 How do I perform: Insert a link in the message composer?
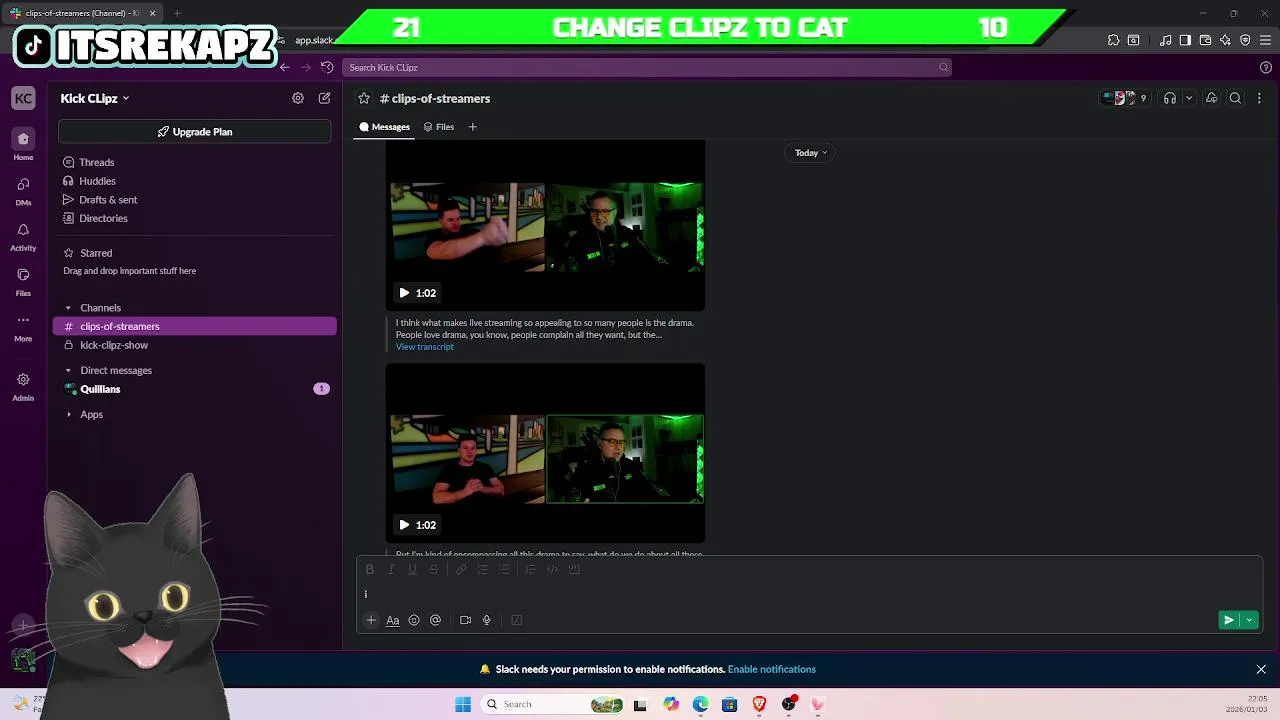point(461,569)
